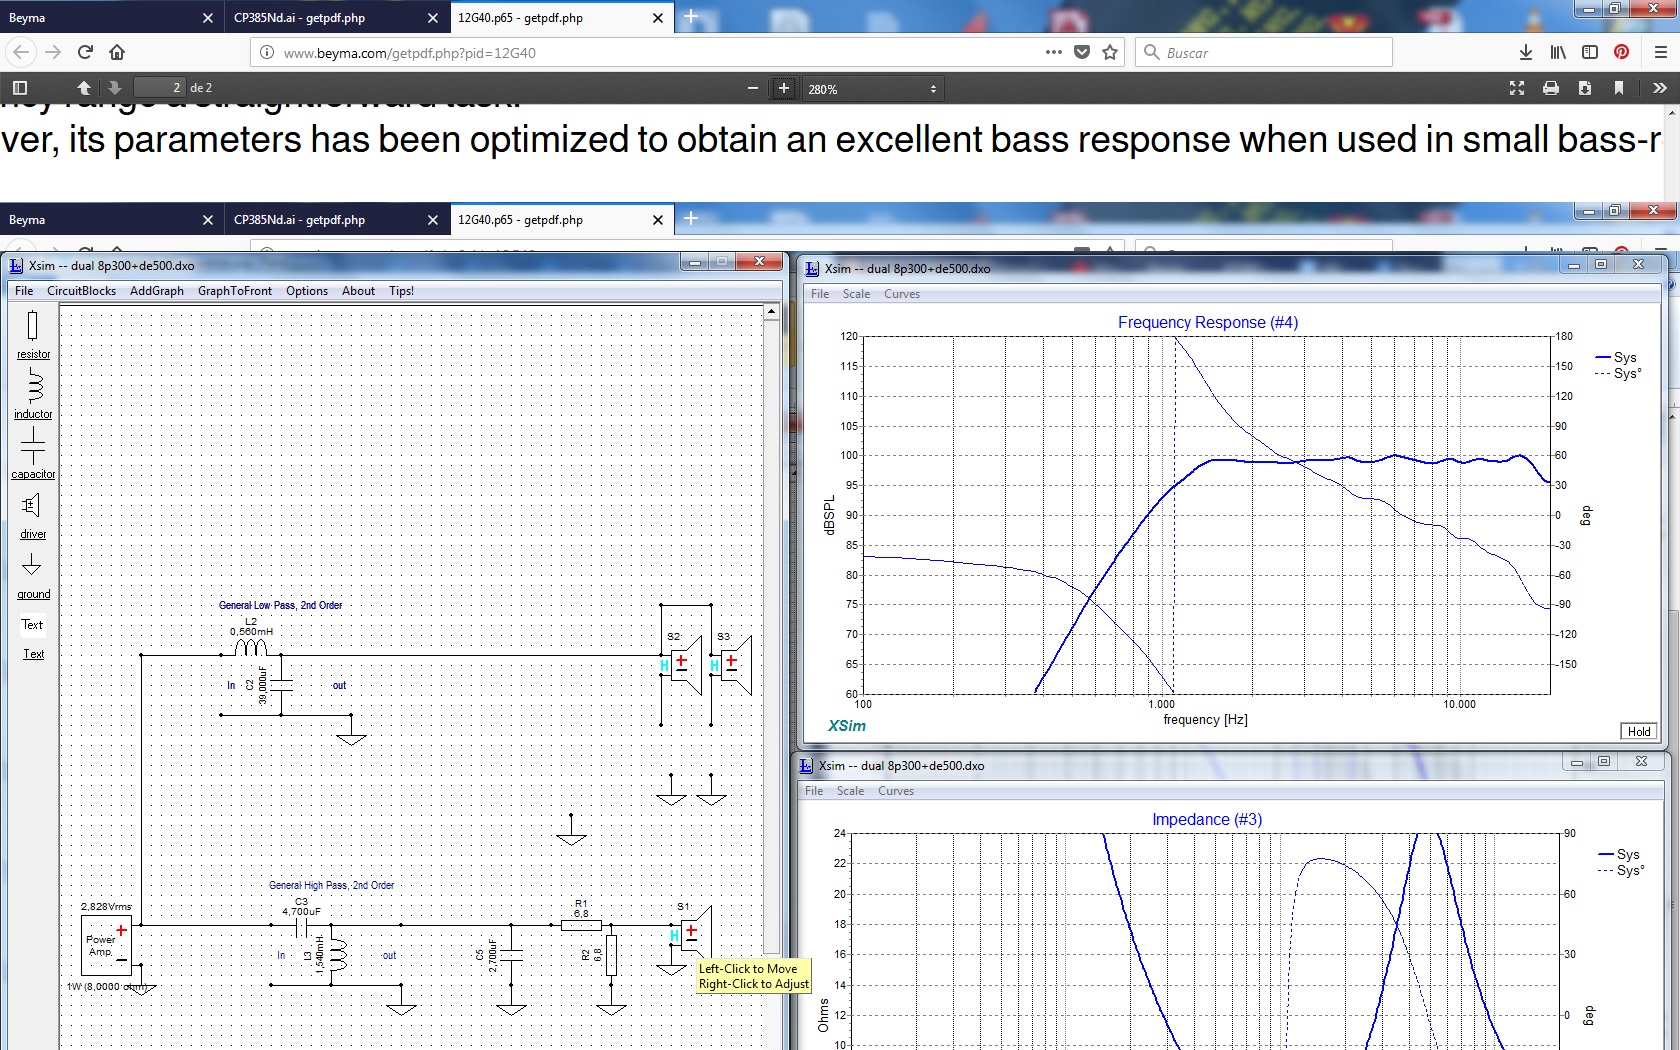Image resolution: width=1680 pixels, height=1050 pixels.
Task: Go to previous PDF page
Action: click(x=84, y=88)
